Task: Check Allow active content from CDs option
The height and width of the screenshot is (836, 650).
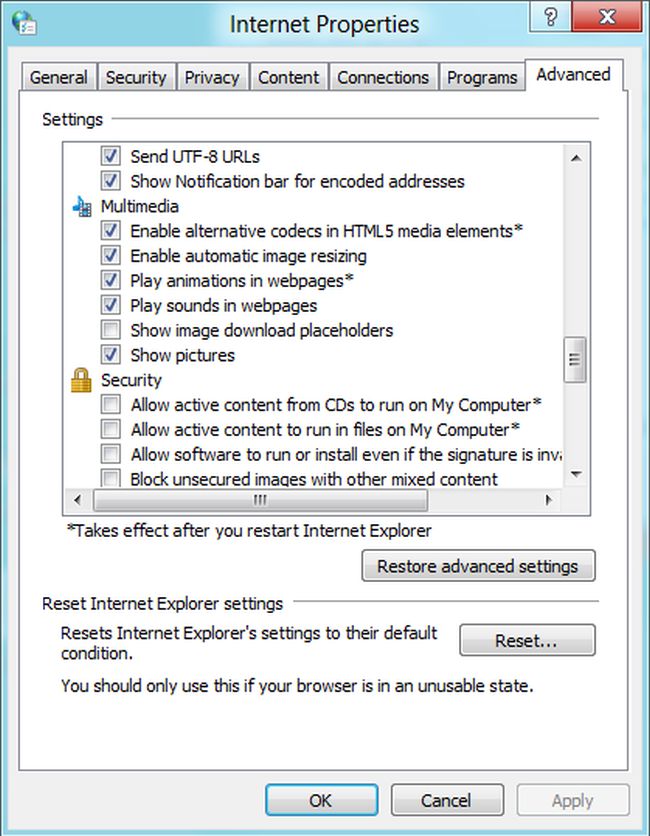Action: click(x=110, y=405)
